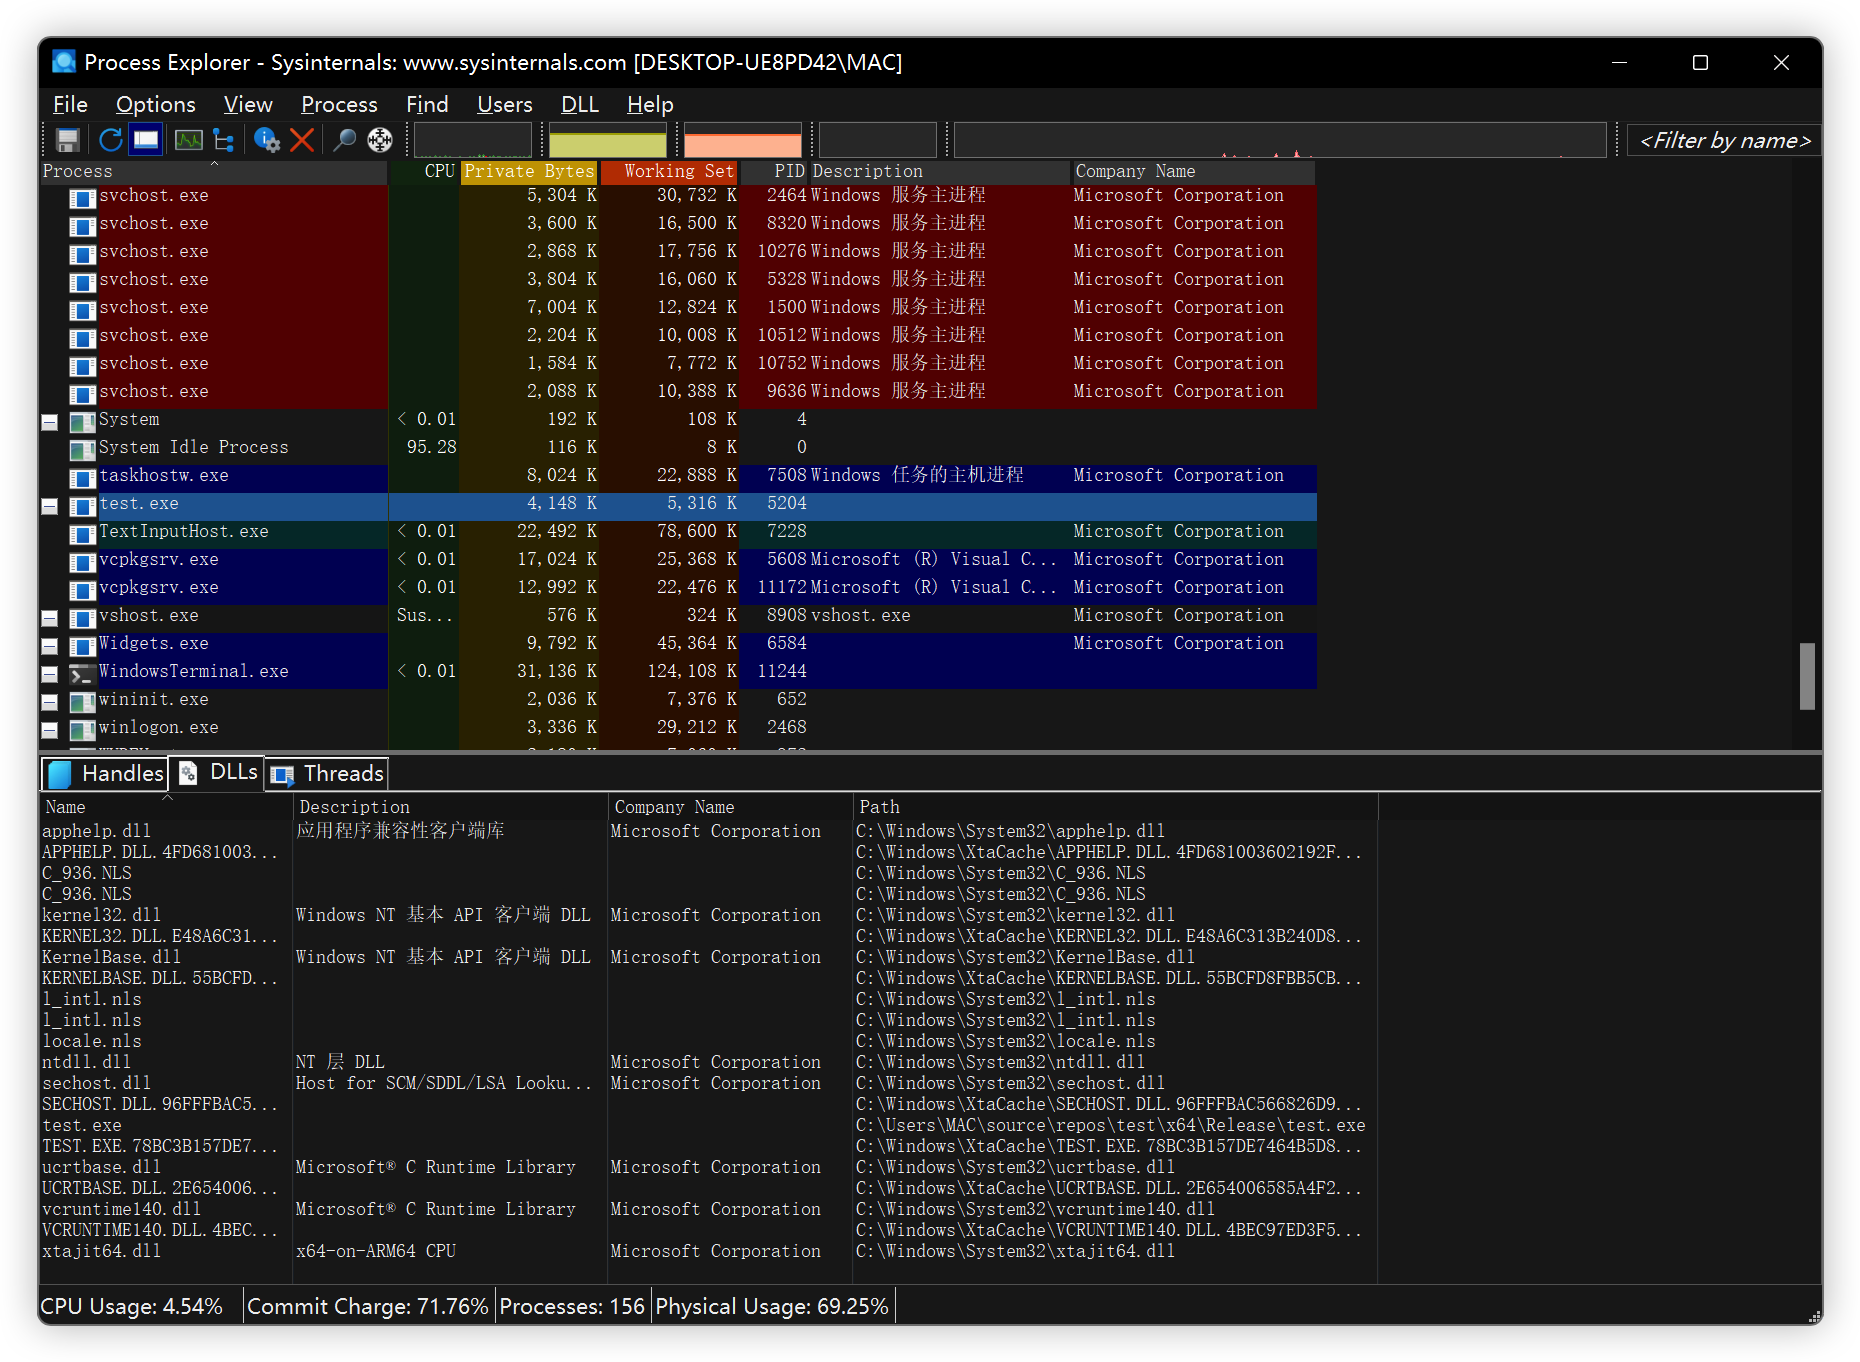This screenshot has height=1362, width=1860.
Task: Open the Help menu
Action: pos(650,104)
